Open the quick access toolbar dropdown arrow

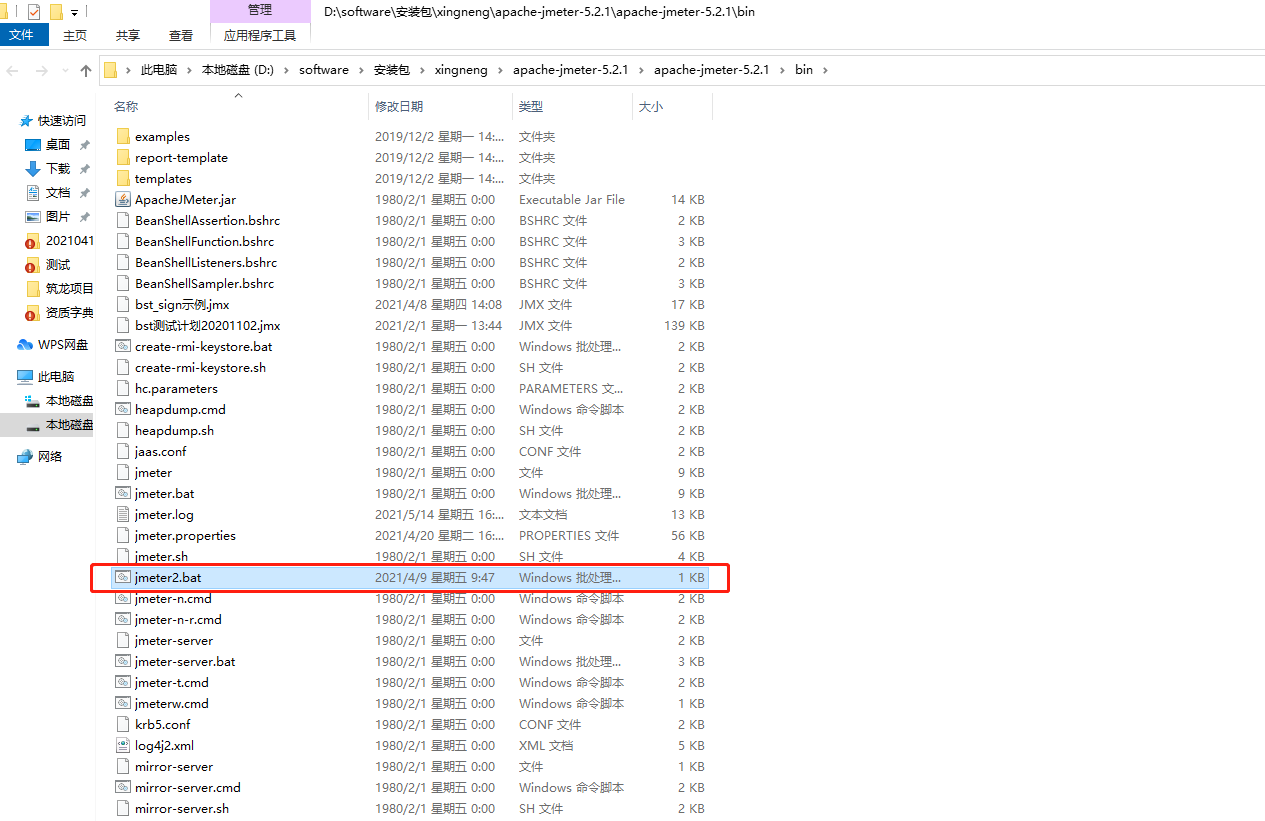coord(75,13)
